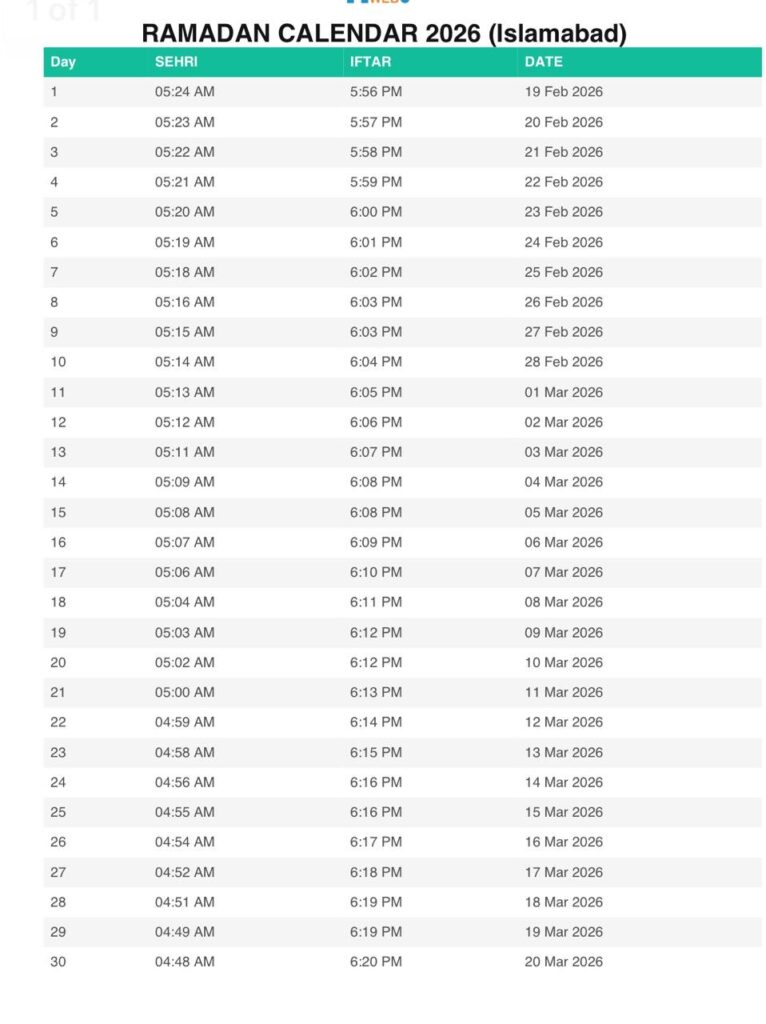Select the 23 Feb 2026 date cell

(563, 212)
